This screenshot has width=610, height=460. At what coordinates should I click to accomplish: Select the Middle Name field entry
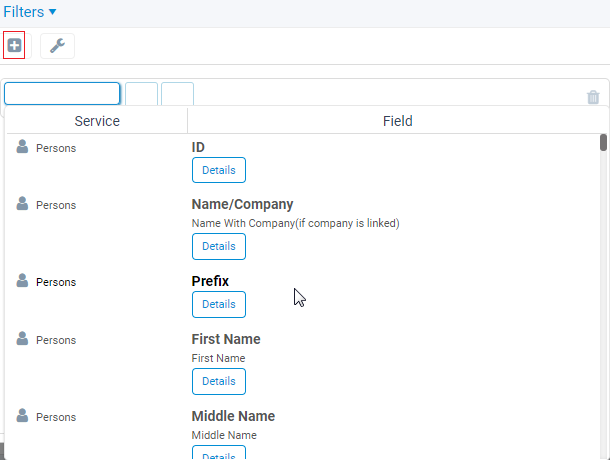233,416
